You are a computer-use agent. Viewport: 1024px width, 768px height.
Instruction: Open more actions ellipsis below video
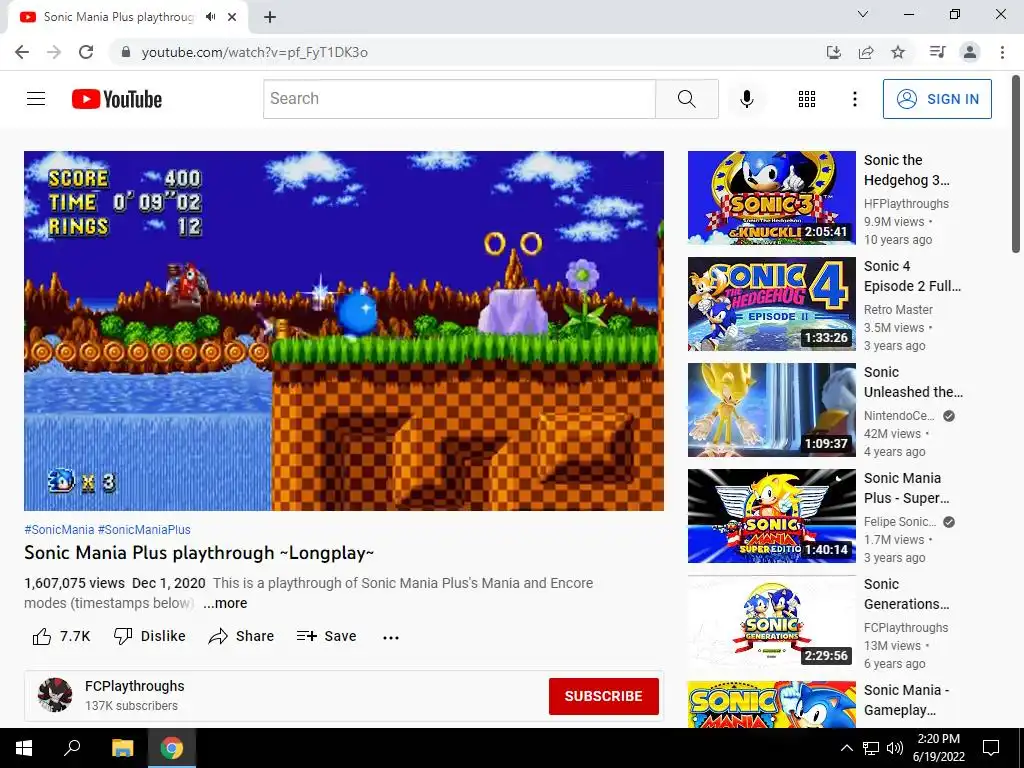(x=391, y=637)
